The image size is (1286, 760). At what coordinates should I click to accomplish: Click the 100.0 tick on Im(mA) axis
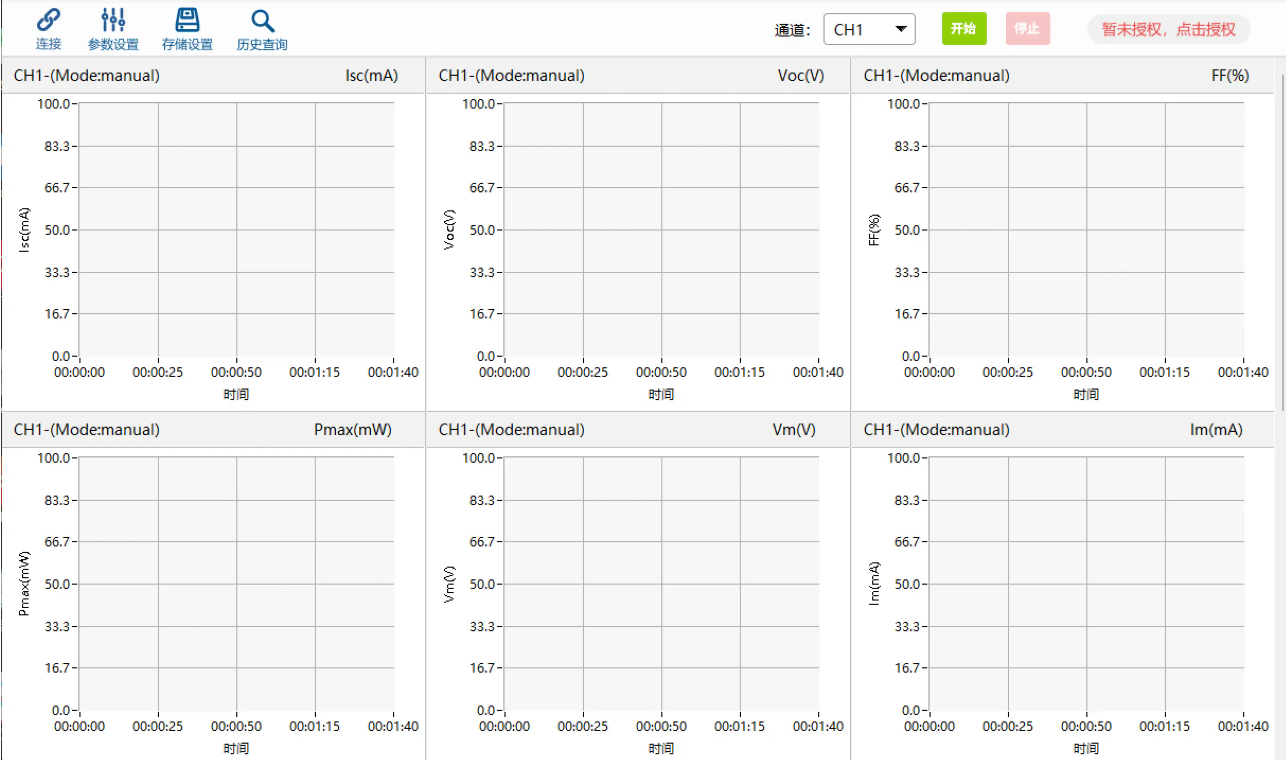point(903,458)
